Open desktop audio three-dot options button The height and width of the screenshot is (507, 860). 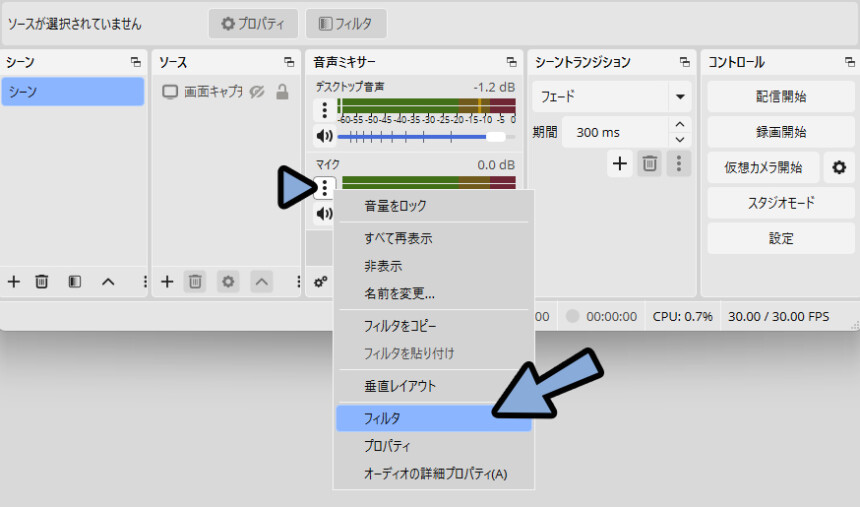(324, 110)
